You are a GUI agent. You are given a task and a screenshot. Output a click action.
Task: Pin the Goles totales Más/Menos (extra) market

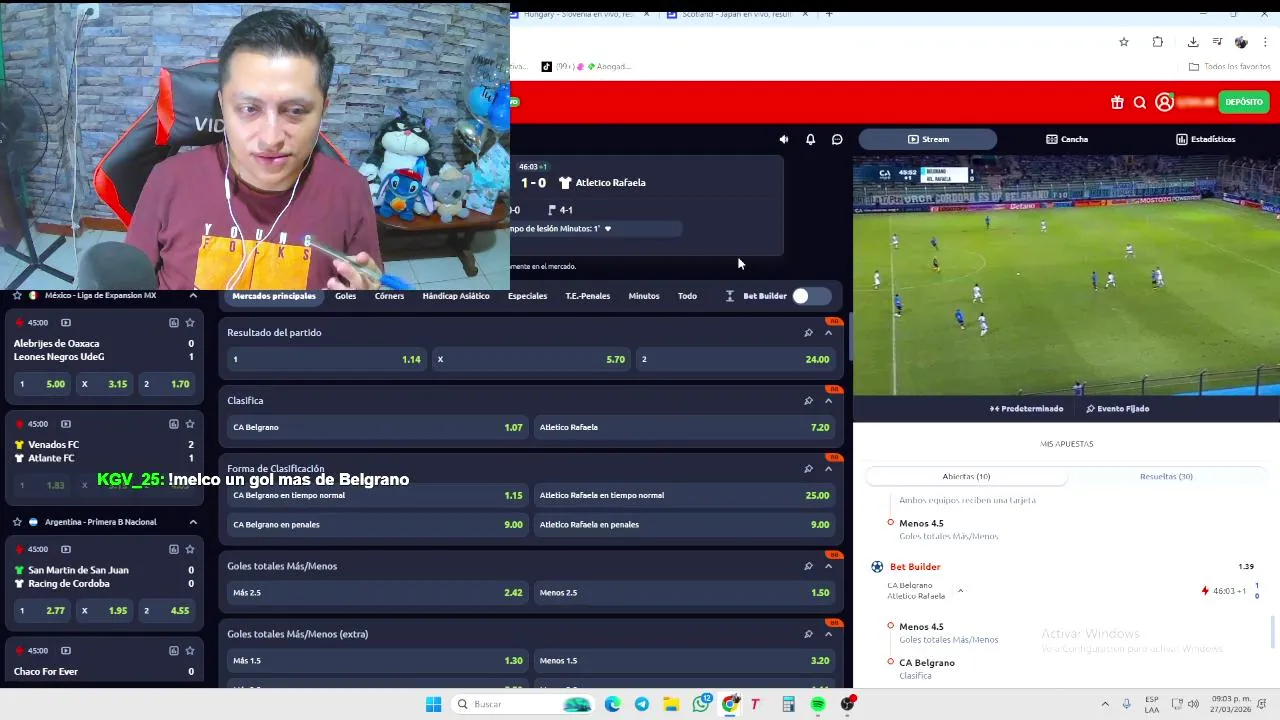[x=808, y=634]
